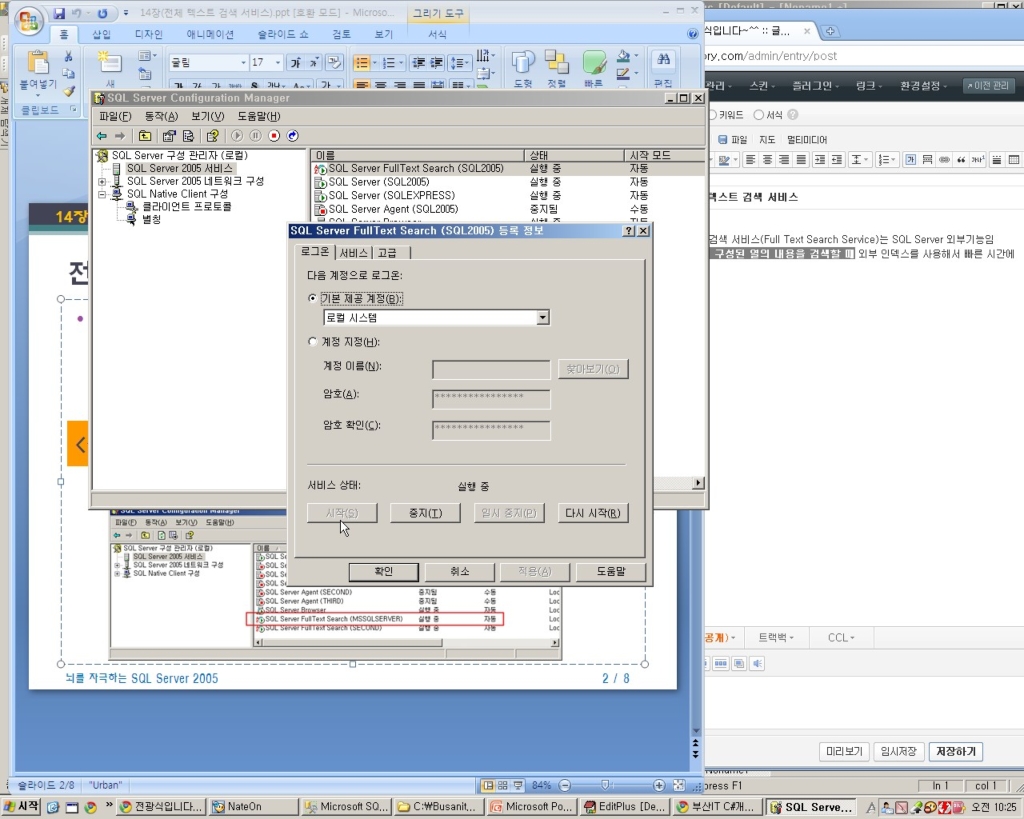1024x819 pixels.
Task: Select 클라이언트 프로토콜 tree item
Action: tap(186, 206)
